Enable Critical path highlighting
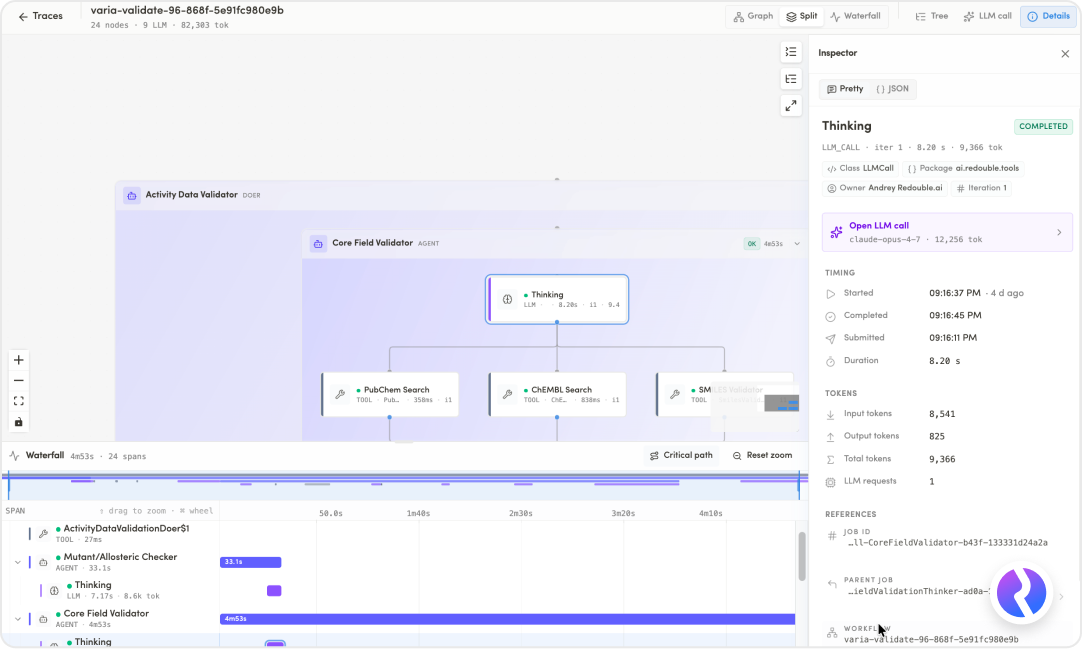The height and width of the screenshot is (649, 1082). 681,456
